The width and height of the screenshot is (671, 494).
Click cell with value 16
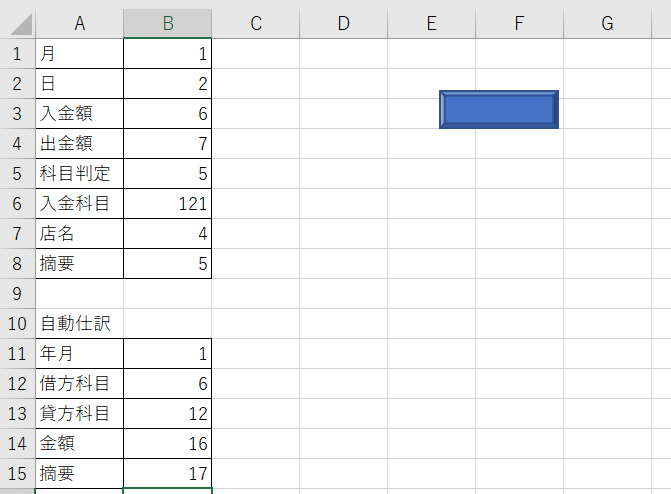pyautogui.click(x=167, y=444)
